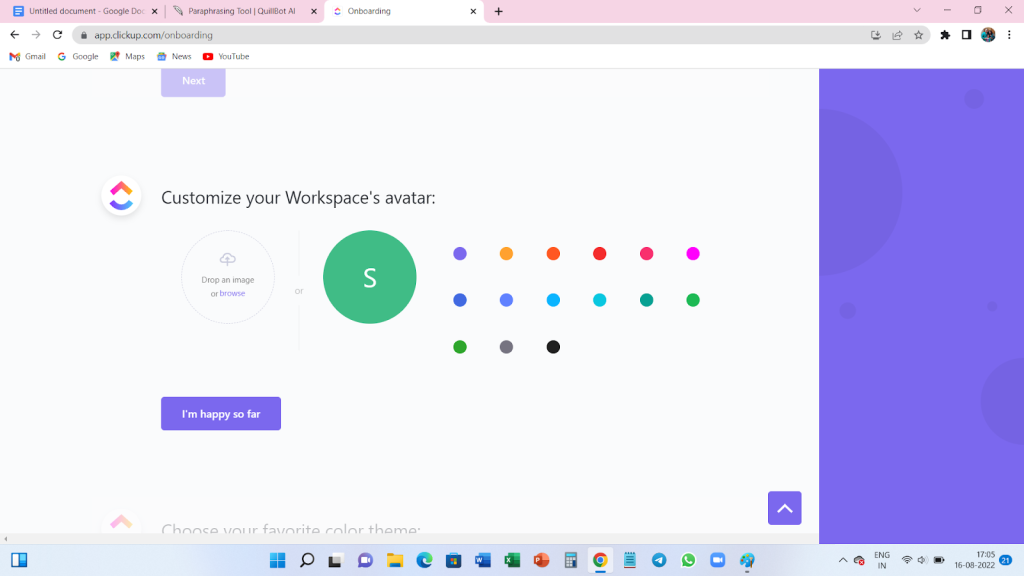Viewport: 1024px width, 576px height.
Task: Open the Chrome profile avatar icon
Action: (988, 34)
